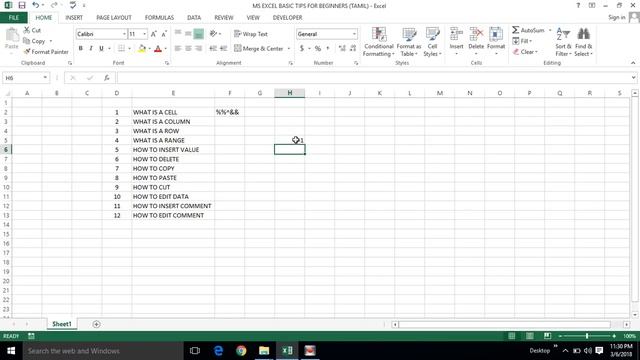Adjust the zoom slider handle

point(587,336)
